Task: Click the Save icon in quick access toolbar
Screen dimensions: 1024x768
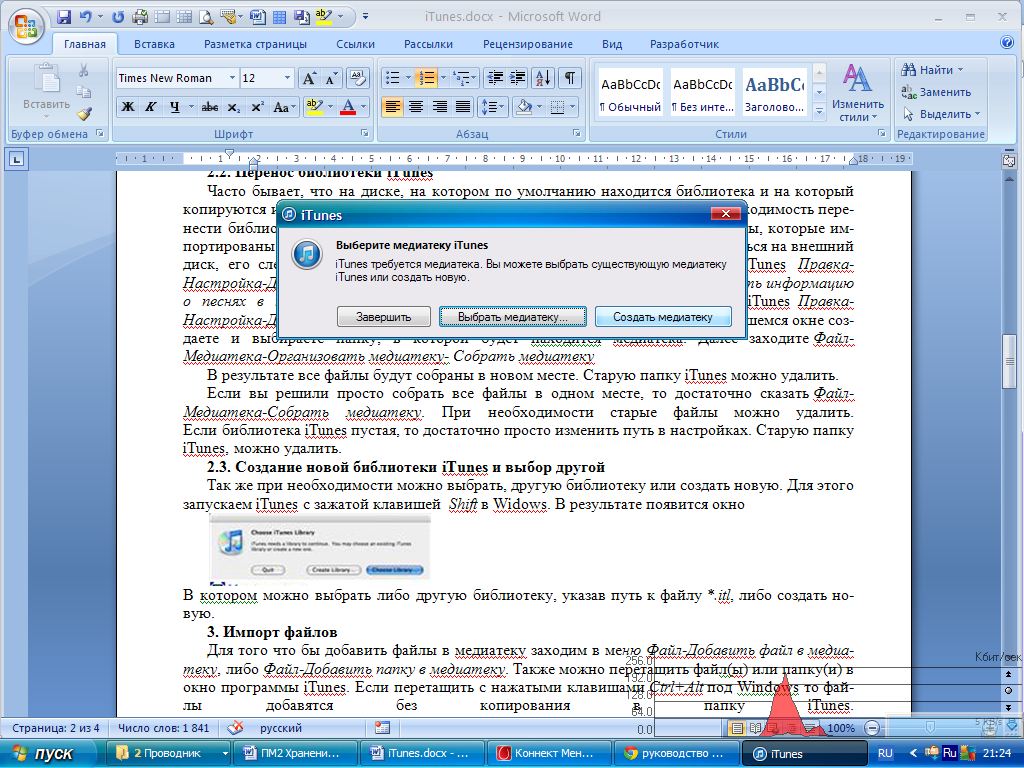Action: (64, 17)
